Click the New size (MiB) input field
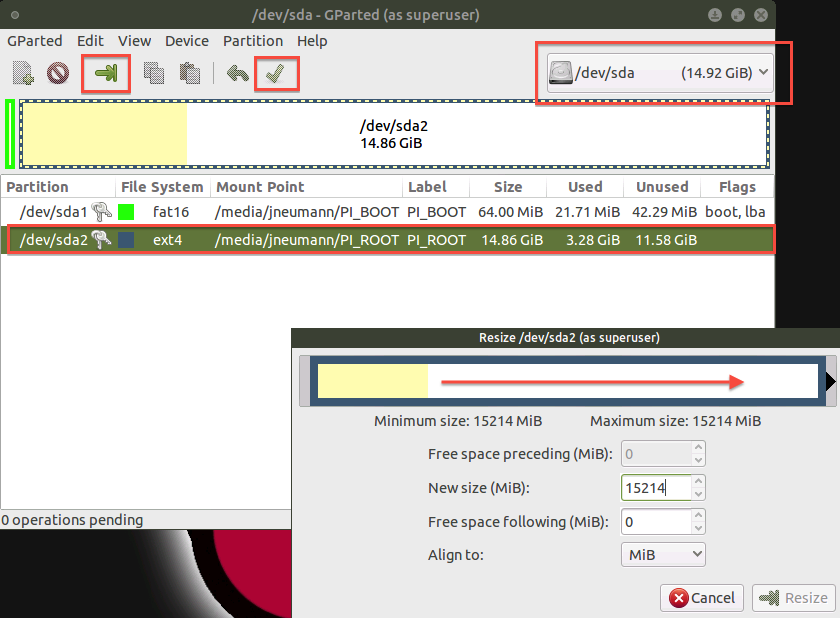 pos(656,487)
